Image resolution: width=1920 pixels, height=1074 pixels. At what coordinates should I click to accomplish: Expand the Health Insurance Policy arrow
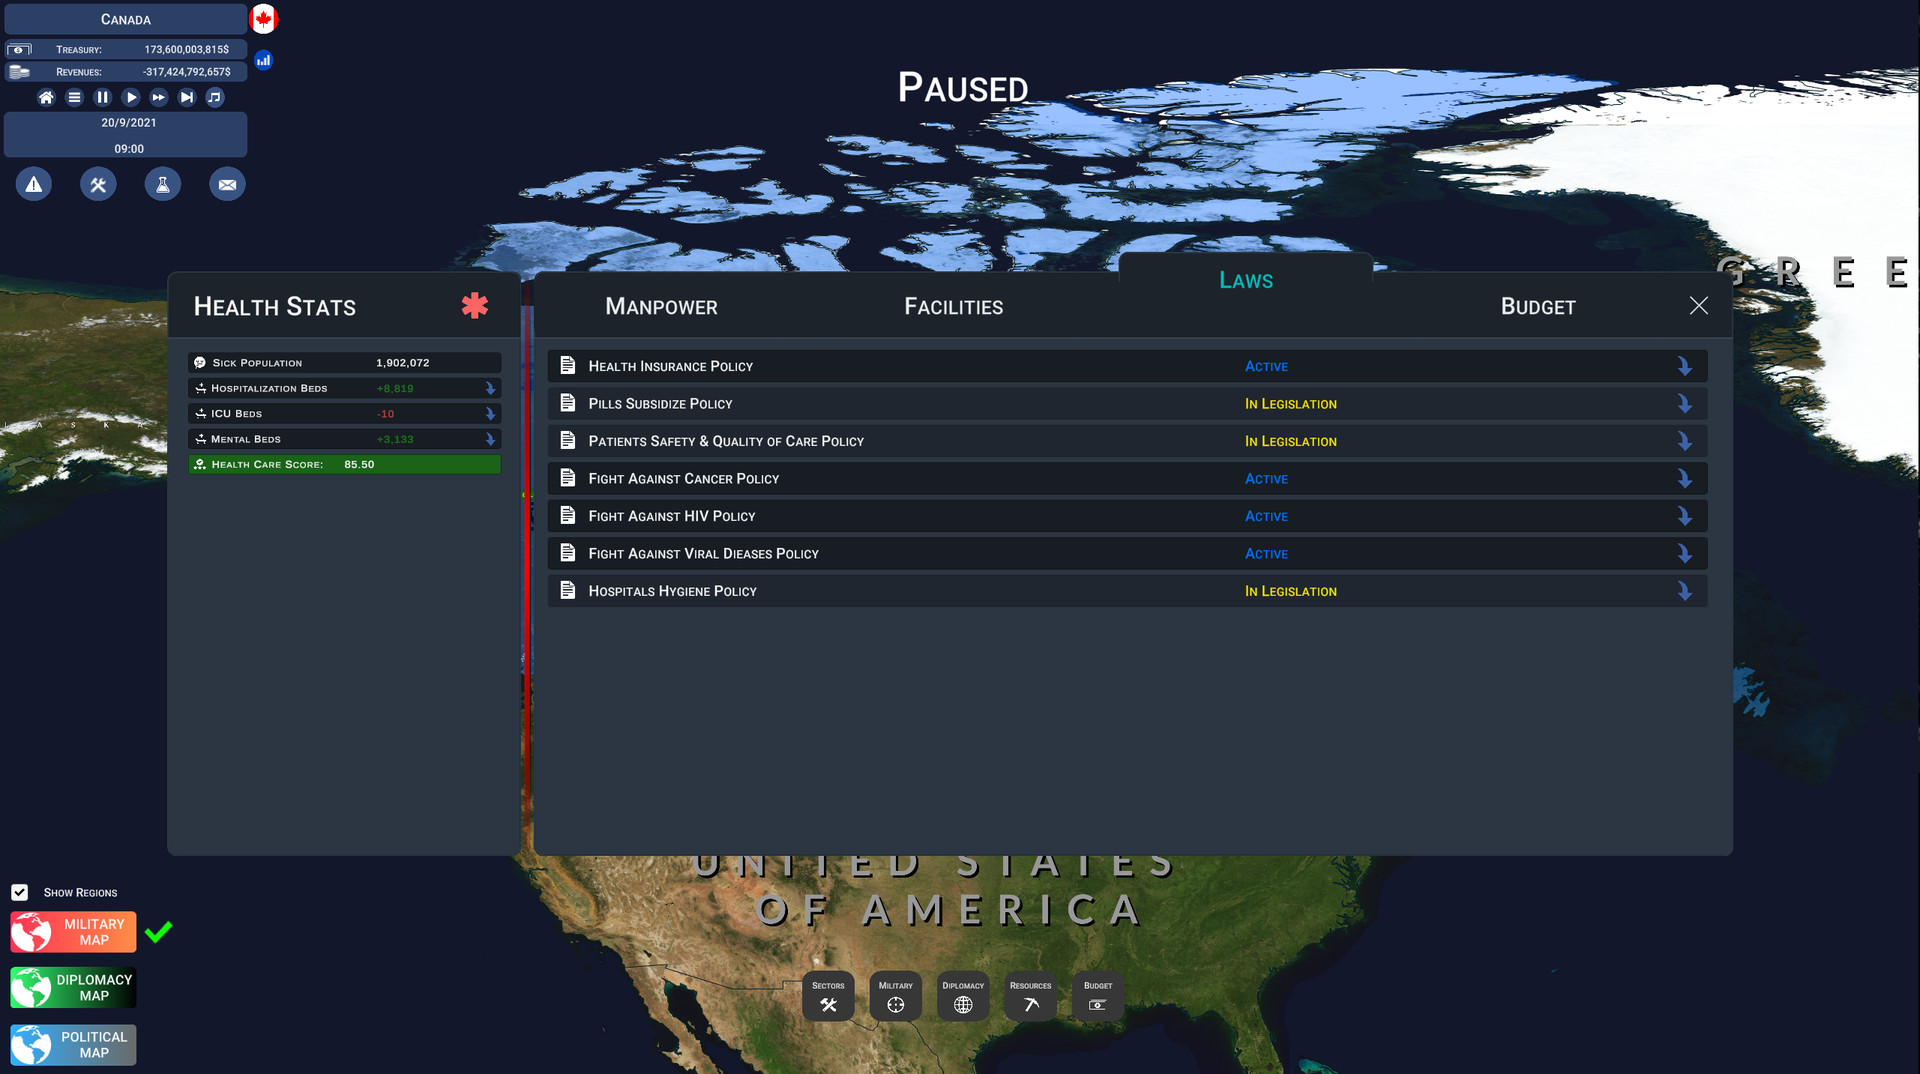[1684, 367]
